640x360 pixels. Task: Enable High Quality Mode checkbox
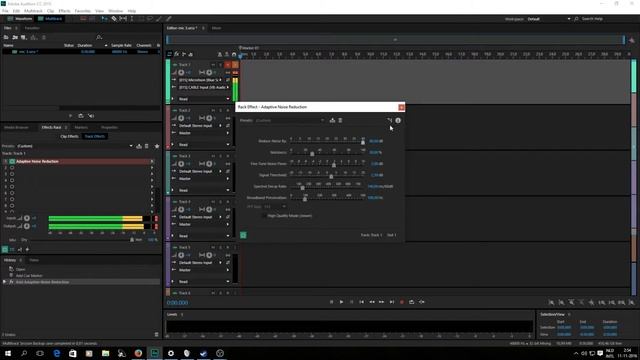point(264,216)
